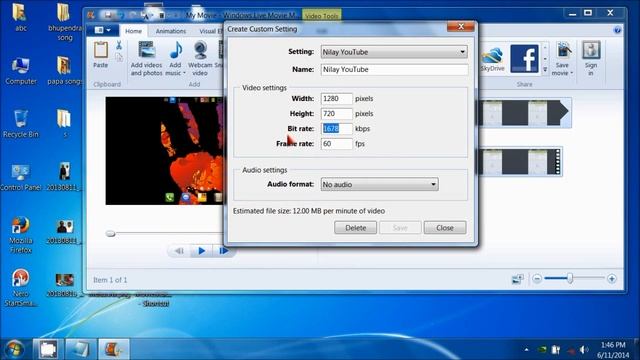This screenshot has height=360, width=640.
Task: Open Movie Maker help icon
Action: pos(617,30)
